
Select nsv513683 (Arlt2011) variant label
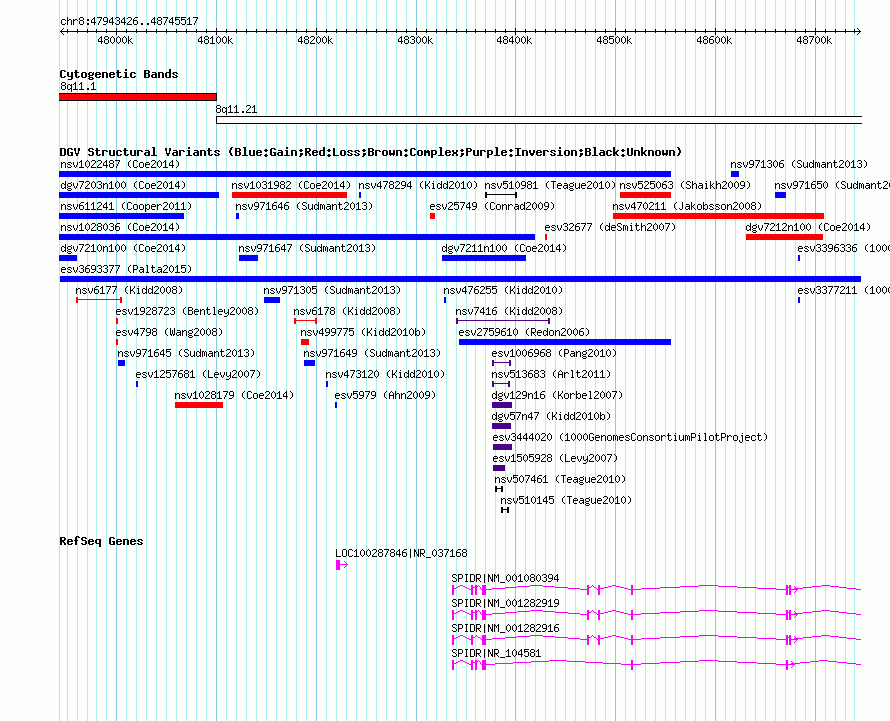pyautogui.click(x=551, y=374)
